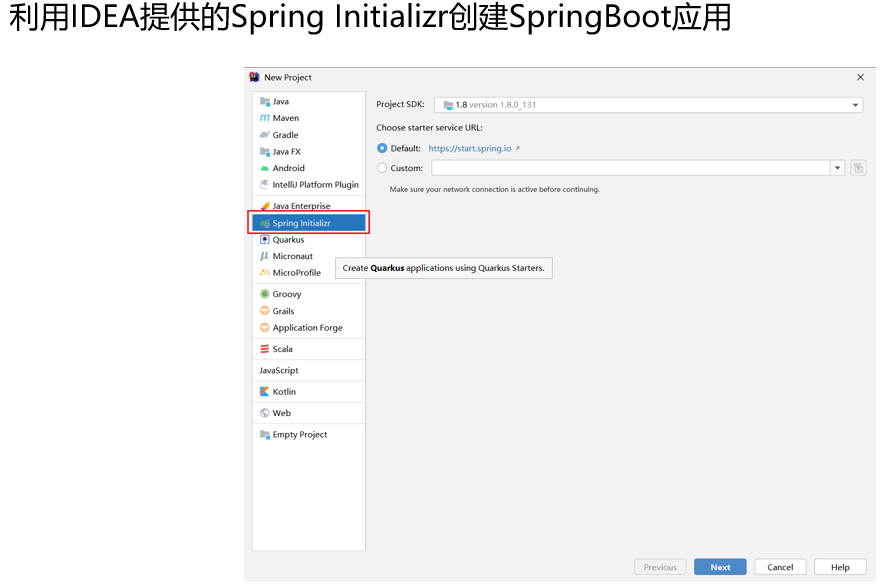Click the Groovy green circle icon
The width and height of the screenshot is (882, 586).
(264, 294)
